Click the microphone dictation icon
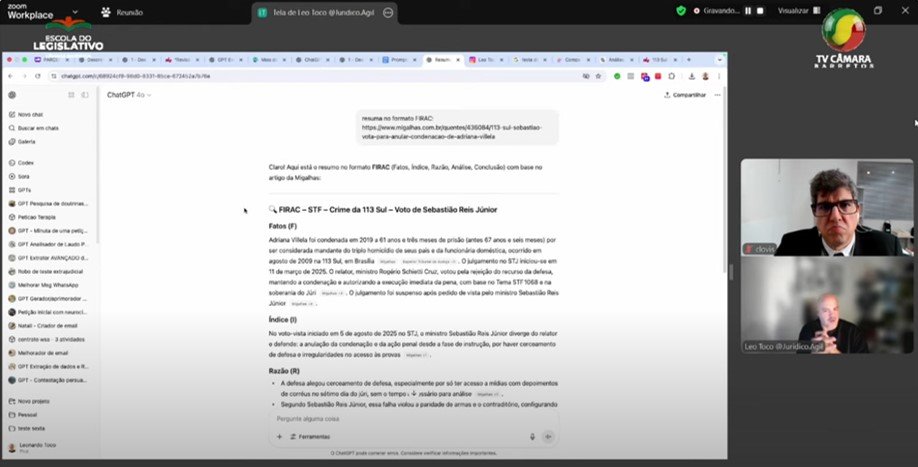 click(x=531, y=437)
